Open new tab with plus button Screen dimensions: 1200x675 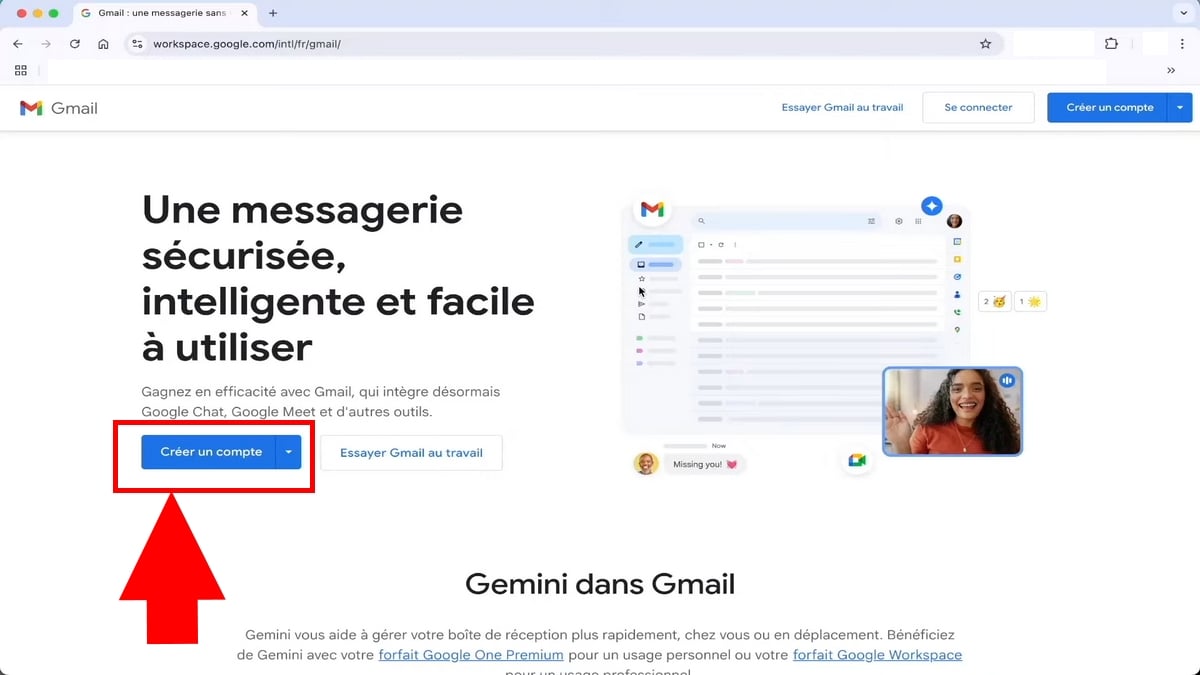(273, 14)
